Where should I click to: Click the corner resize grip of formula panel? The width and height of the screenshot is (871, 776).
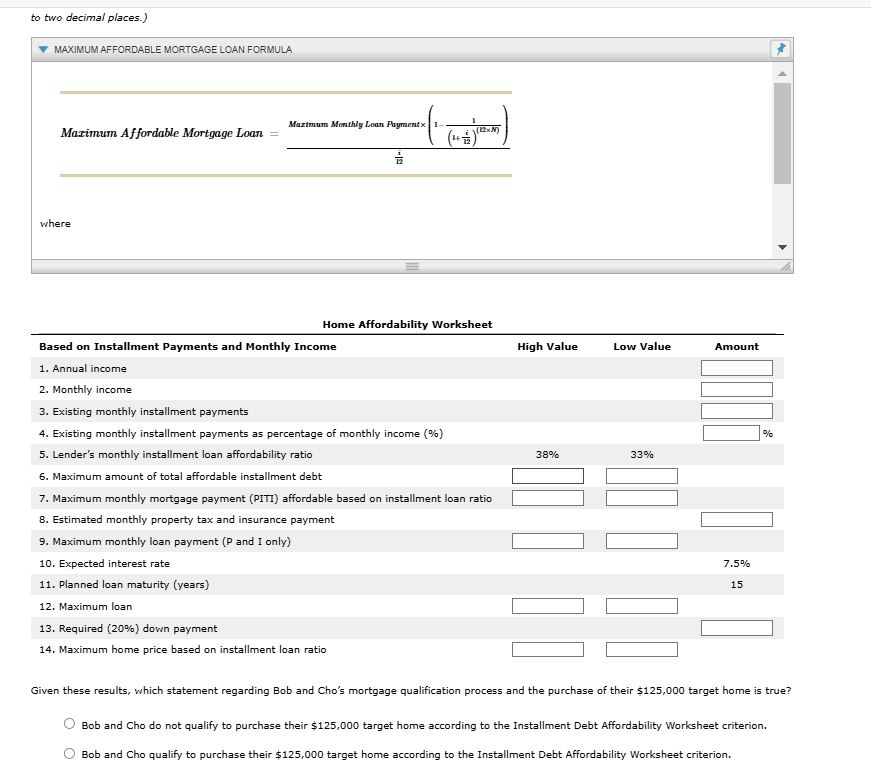click(x=785, y=267)
